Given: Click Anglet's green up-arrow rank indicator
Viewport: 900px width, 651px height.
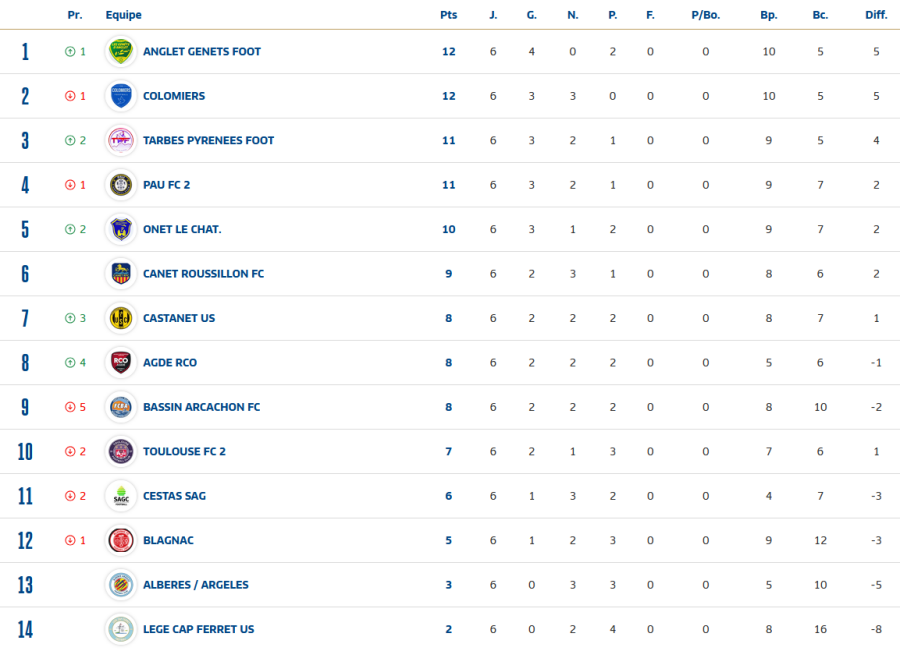Looking at the screenshot, I should [70, 51].
